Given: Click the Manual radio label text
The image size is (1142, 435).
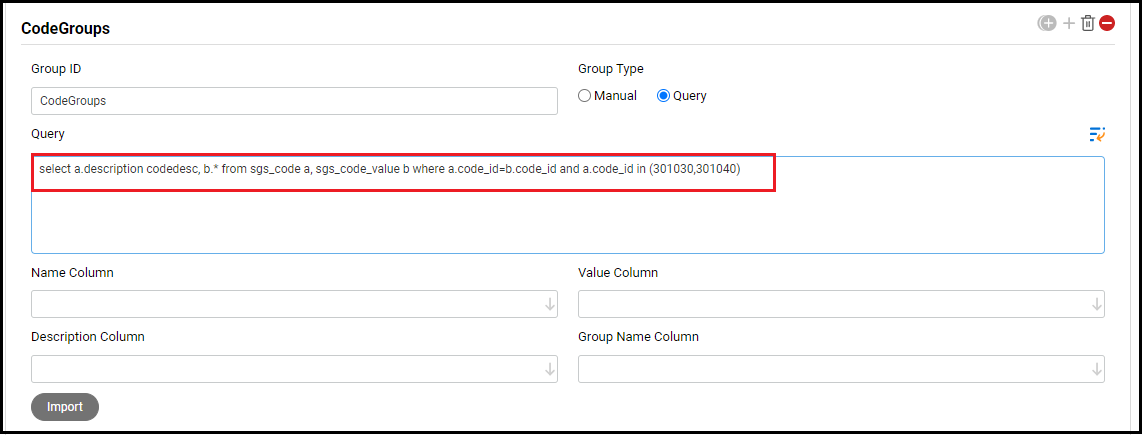Looking at the screenshot, I should coord(615,96).
